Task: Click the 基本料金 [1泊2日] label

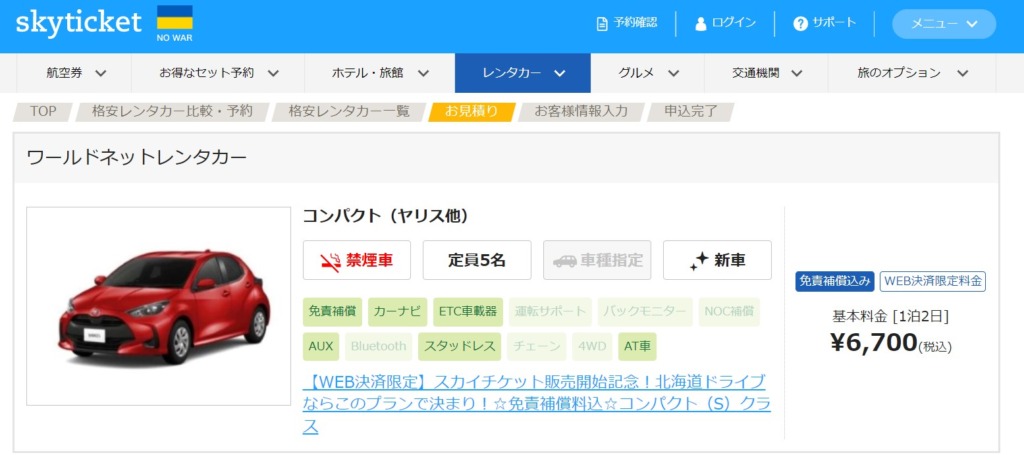Action: pyautogui.click(x=890, y=316)
